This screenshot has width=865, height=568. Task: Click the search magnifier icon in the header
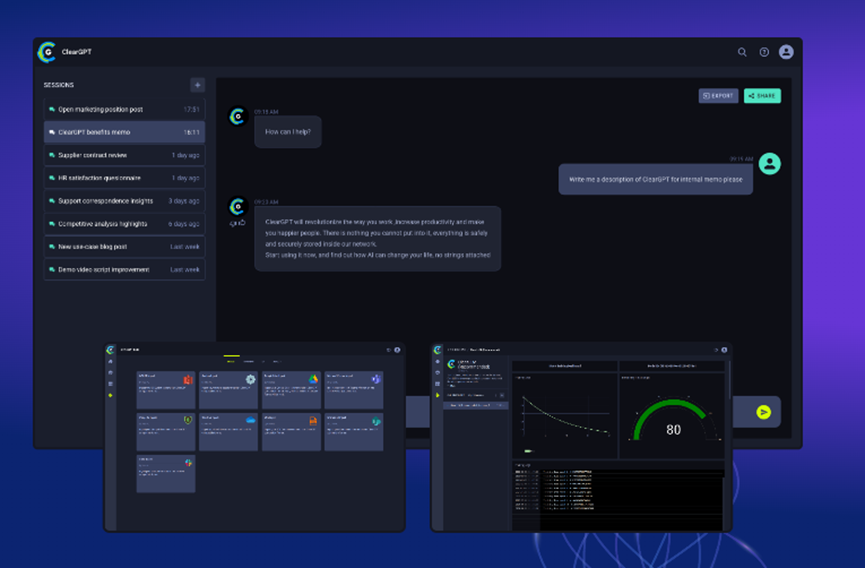pos(742,52)
